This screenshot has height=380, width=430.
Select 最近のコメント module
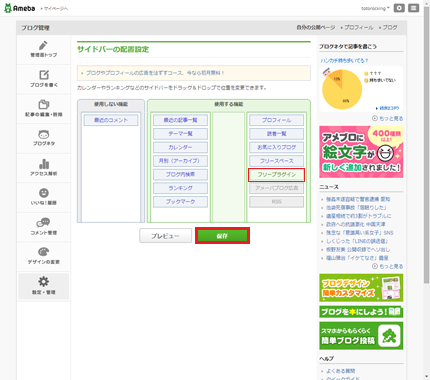pyautogui.click(x=111, y=120)
